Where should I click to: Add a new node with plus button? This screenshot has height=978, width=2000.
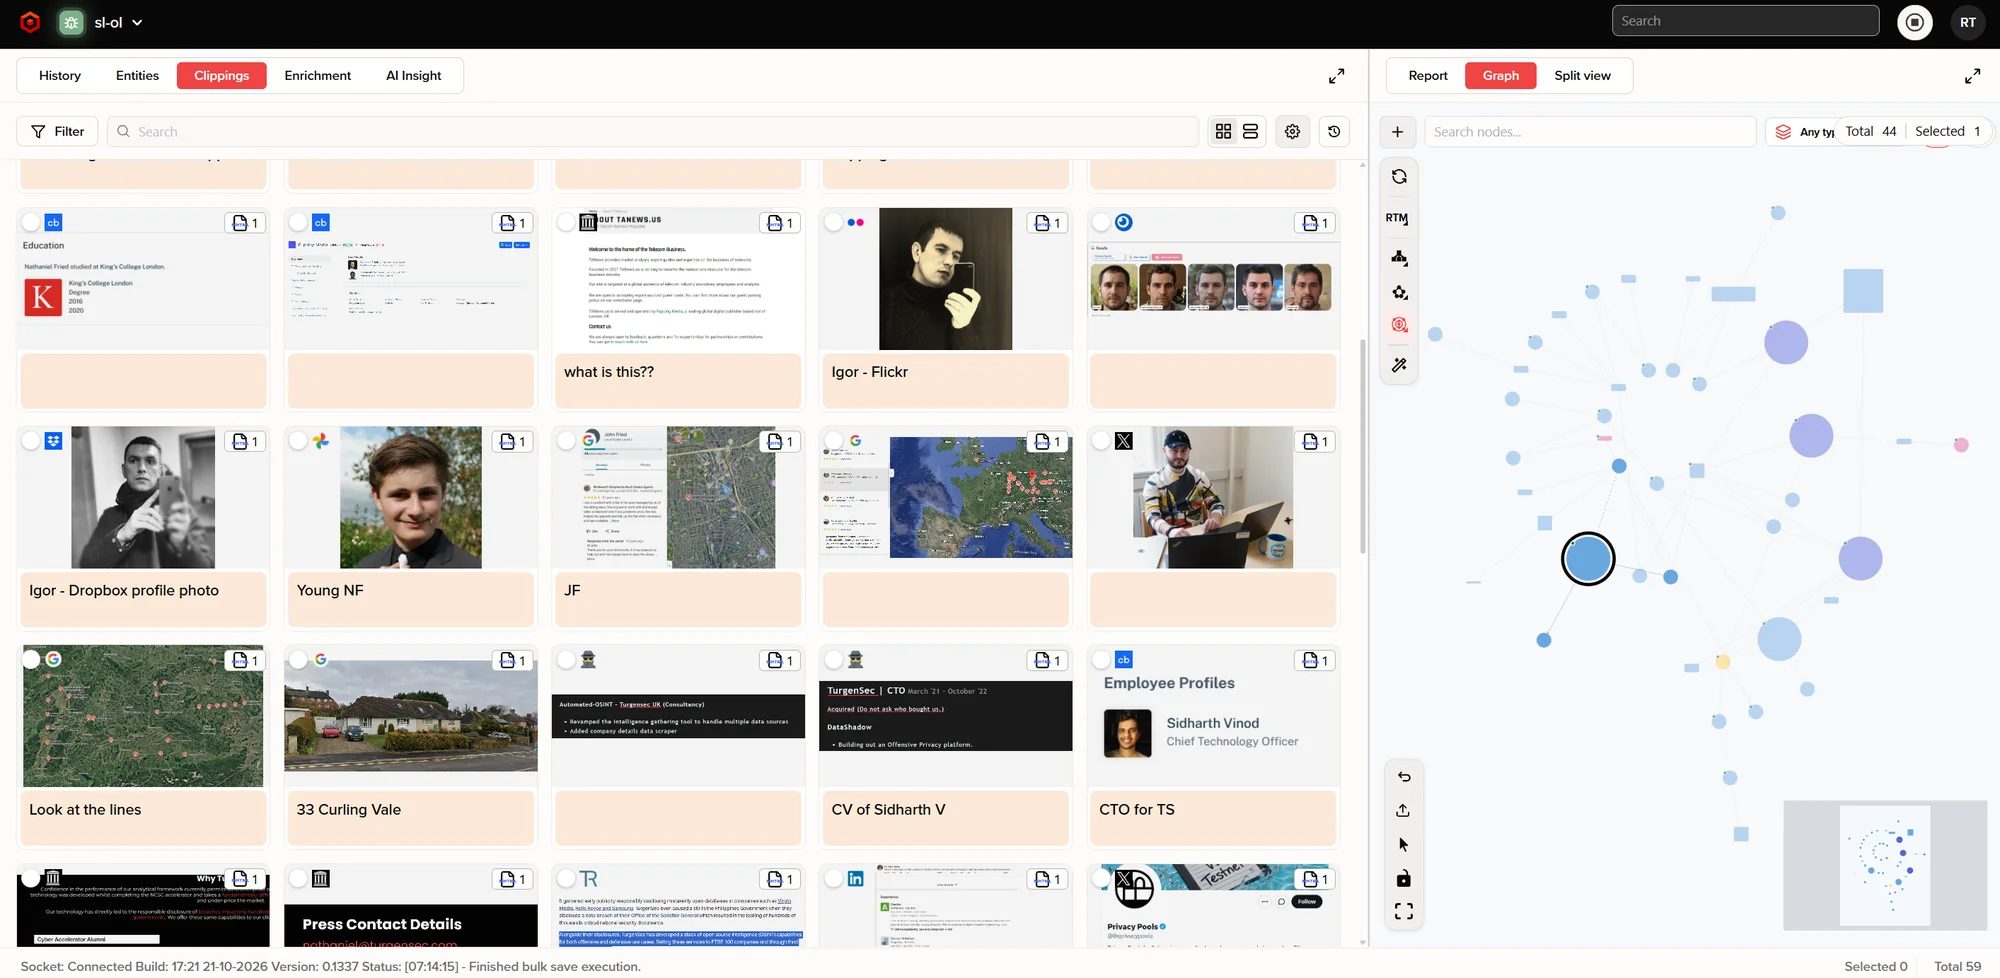pos(1398,132)
